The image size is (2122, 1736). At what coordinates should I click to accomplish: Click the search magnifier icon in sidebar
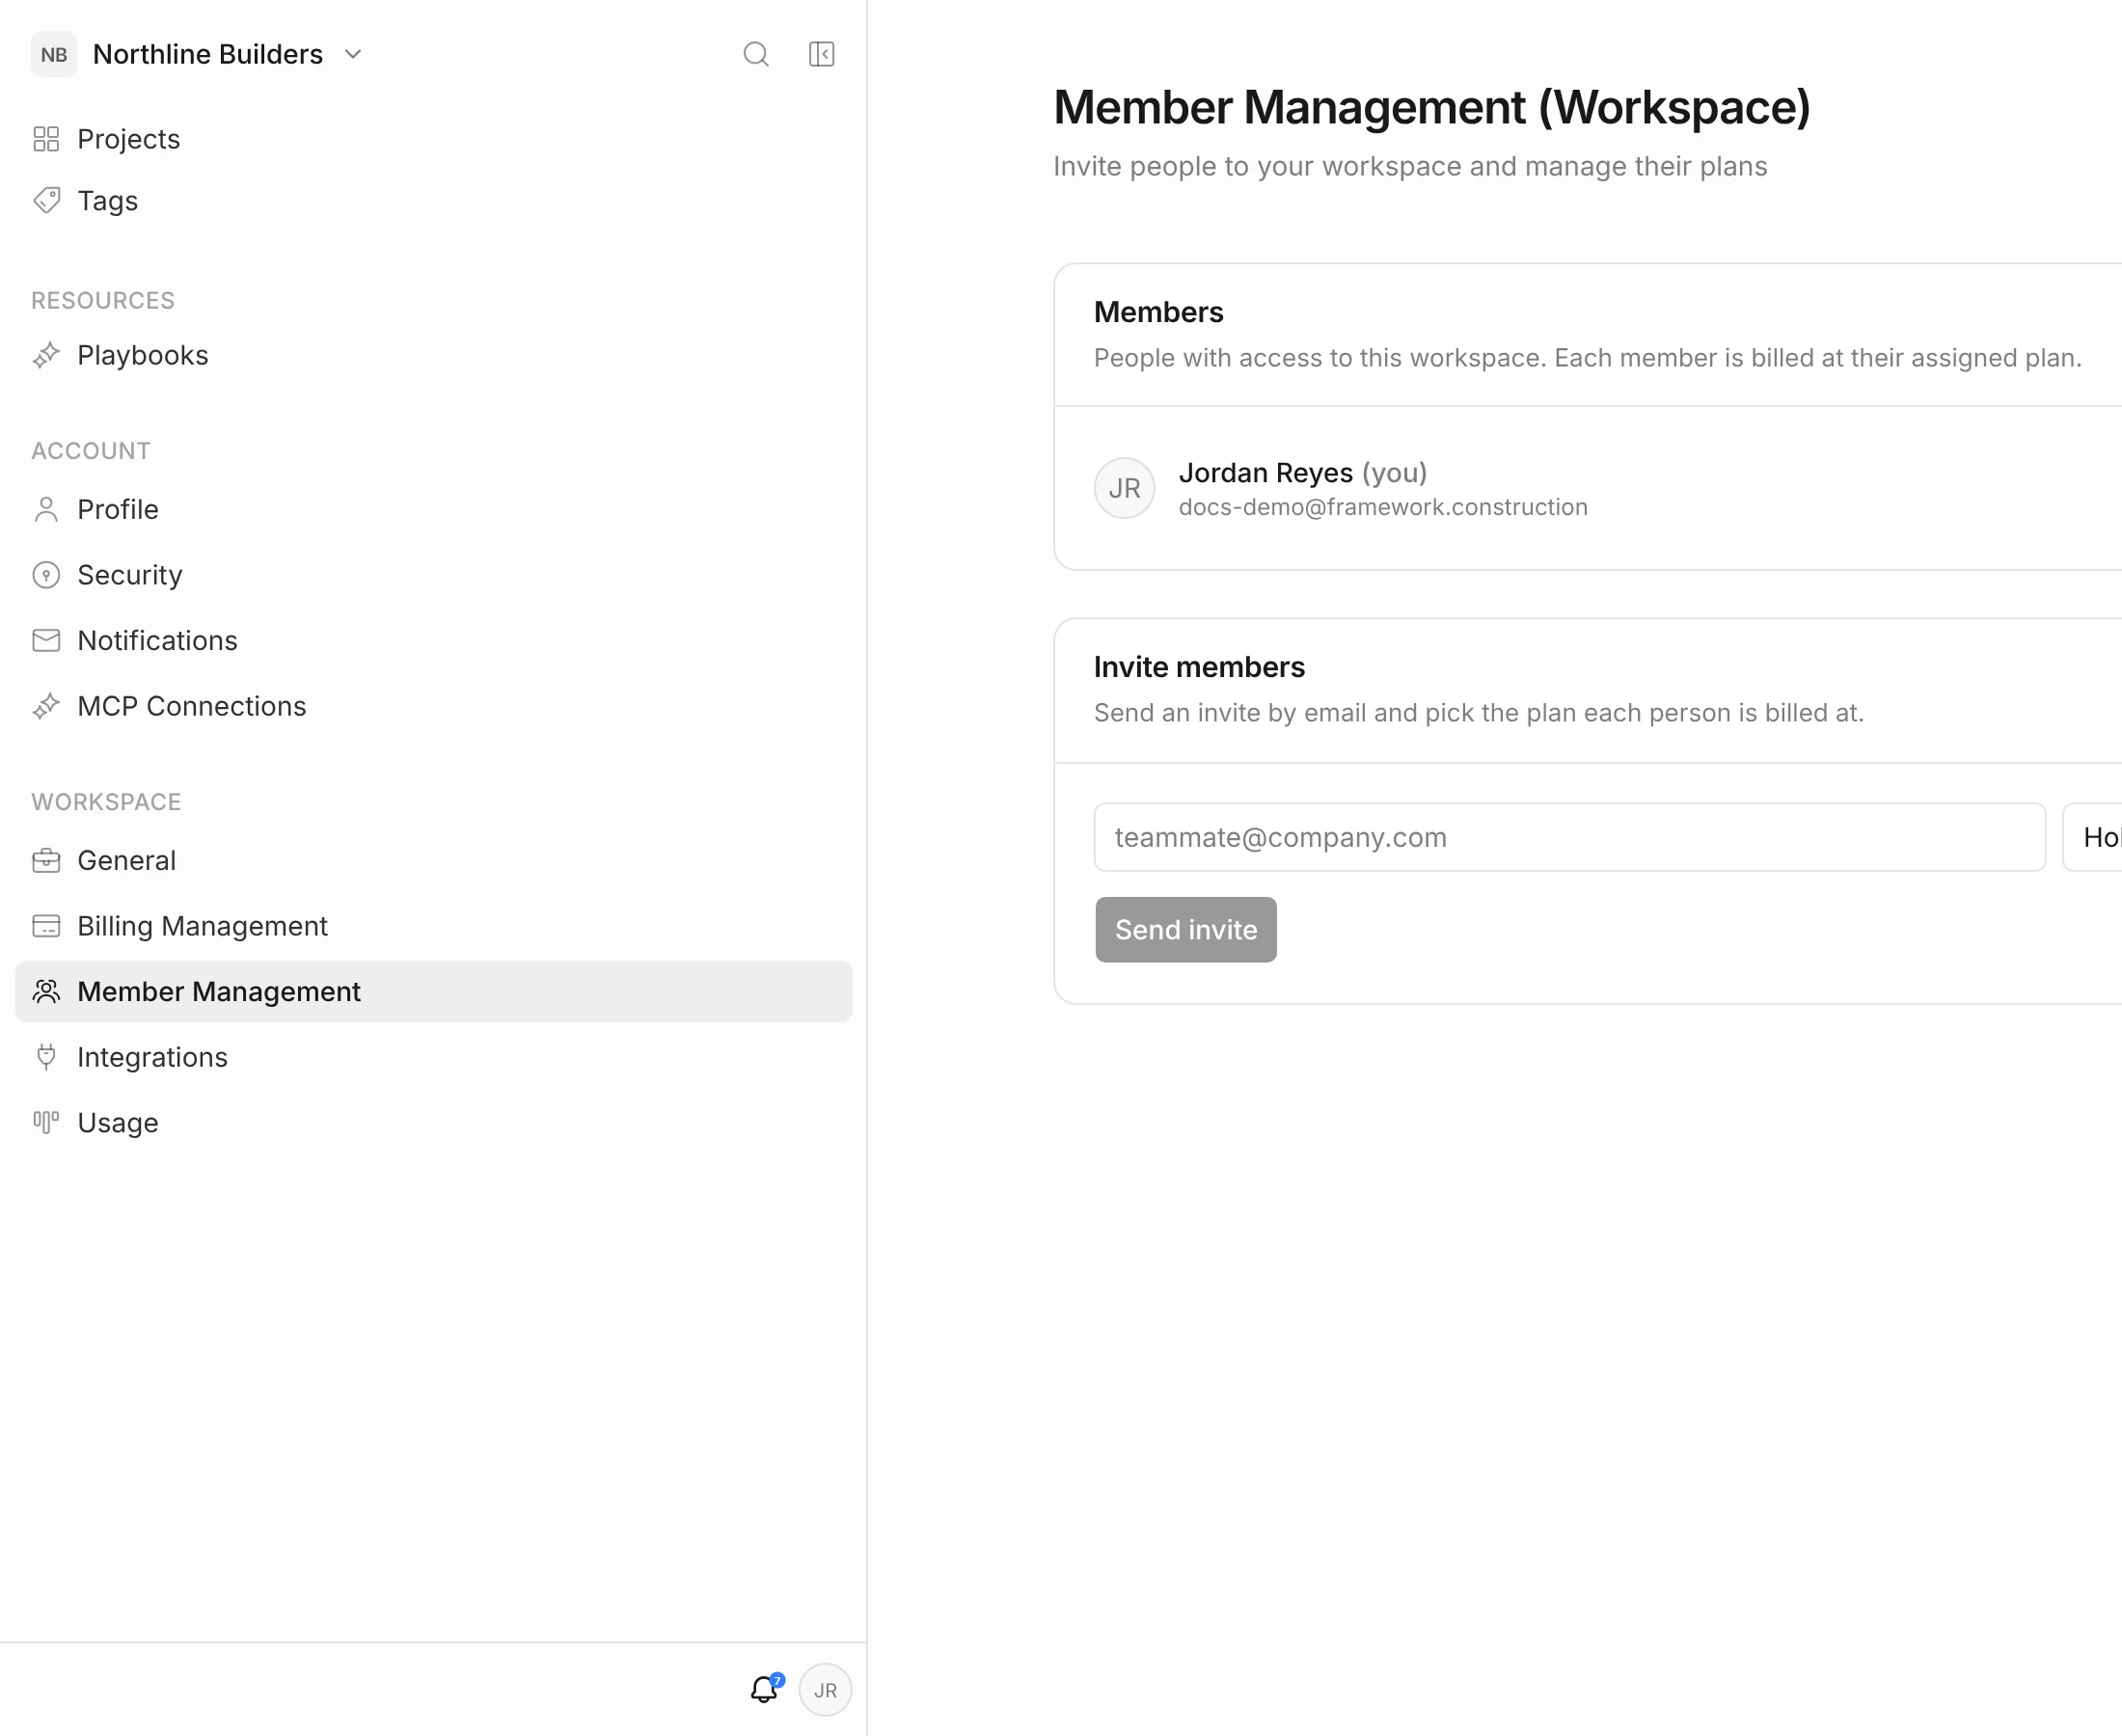coord(756,54)
